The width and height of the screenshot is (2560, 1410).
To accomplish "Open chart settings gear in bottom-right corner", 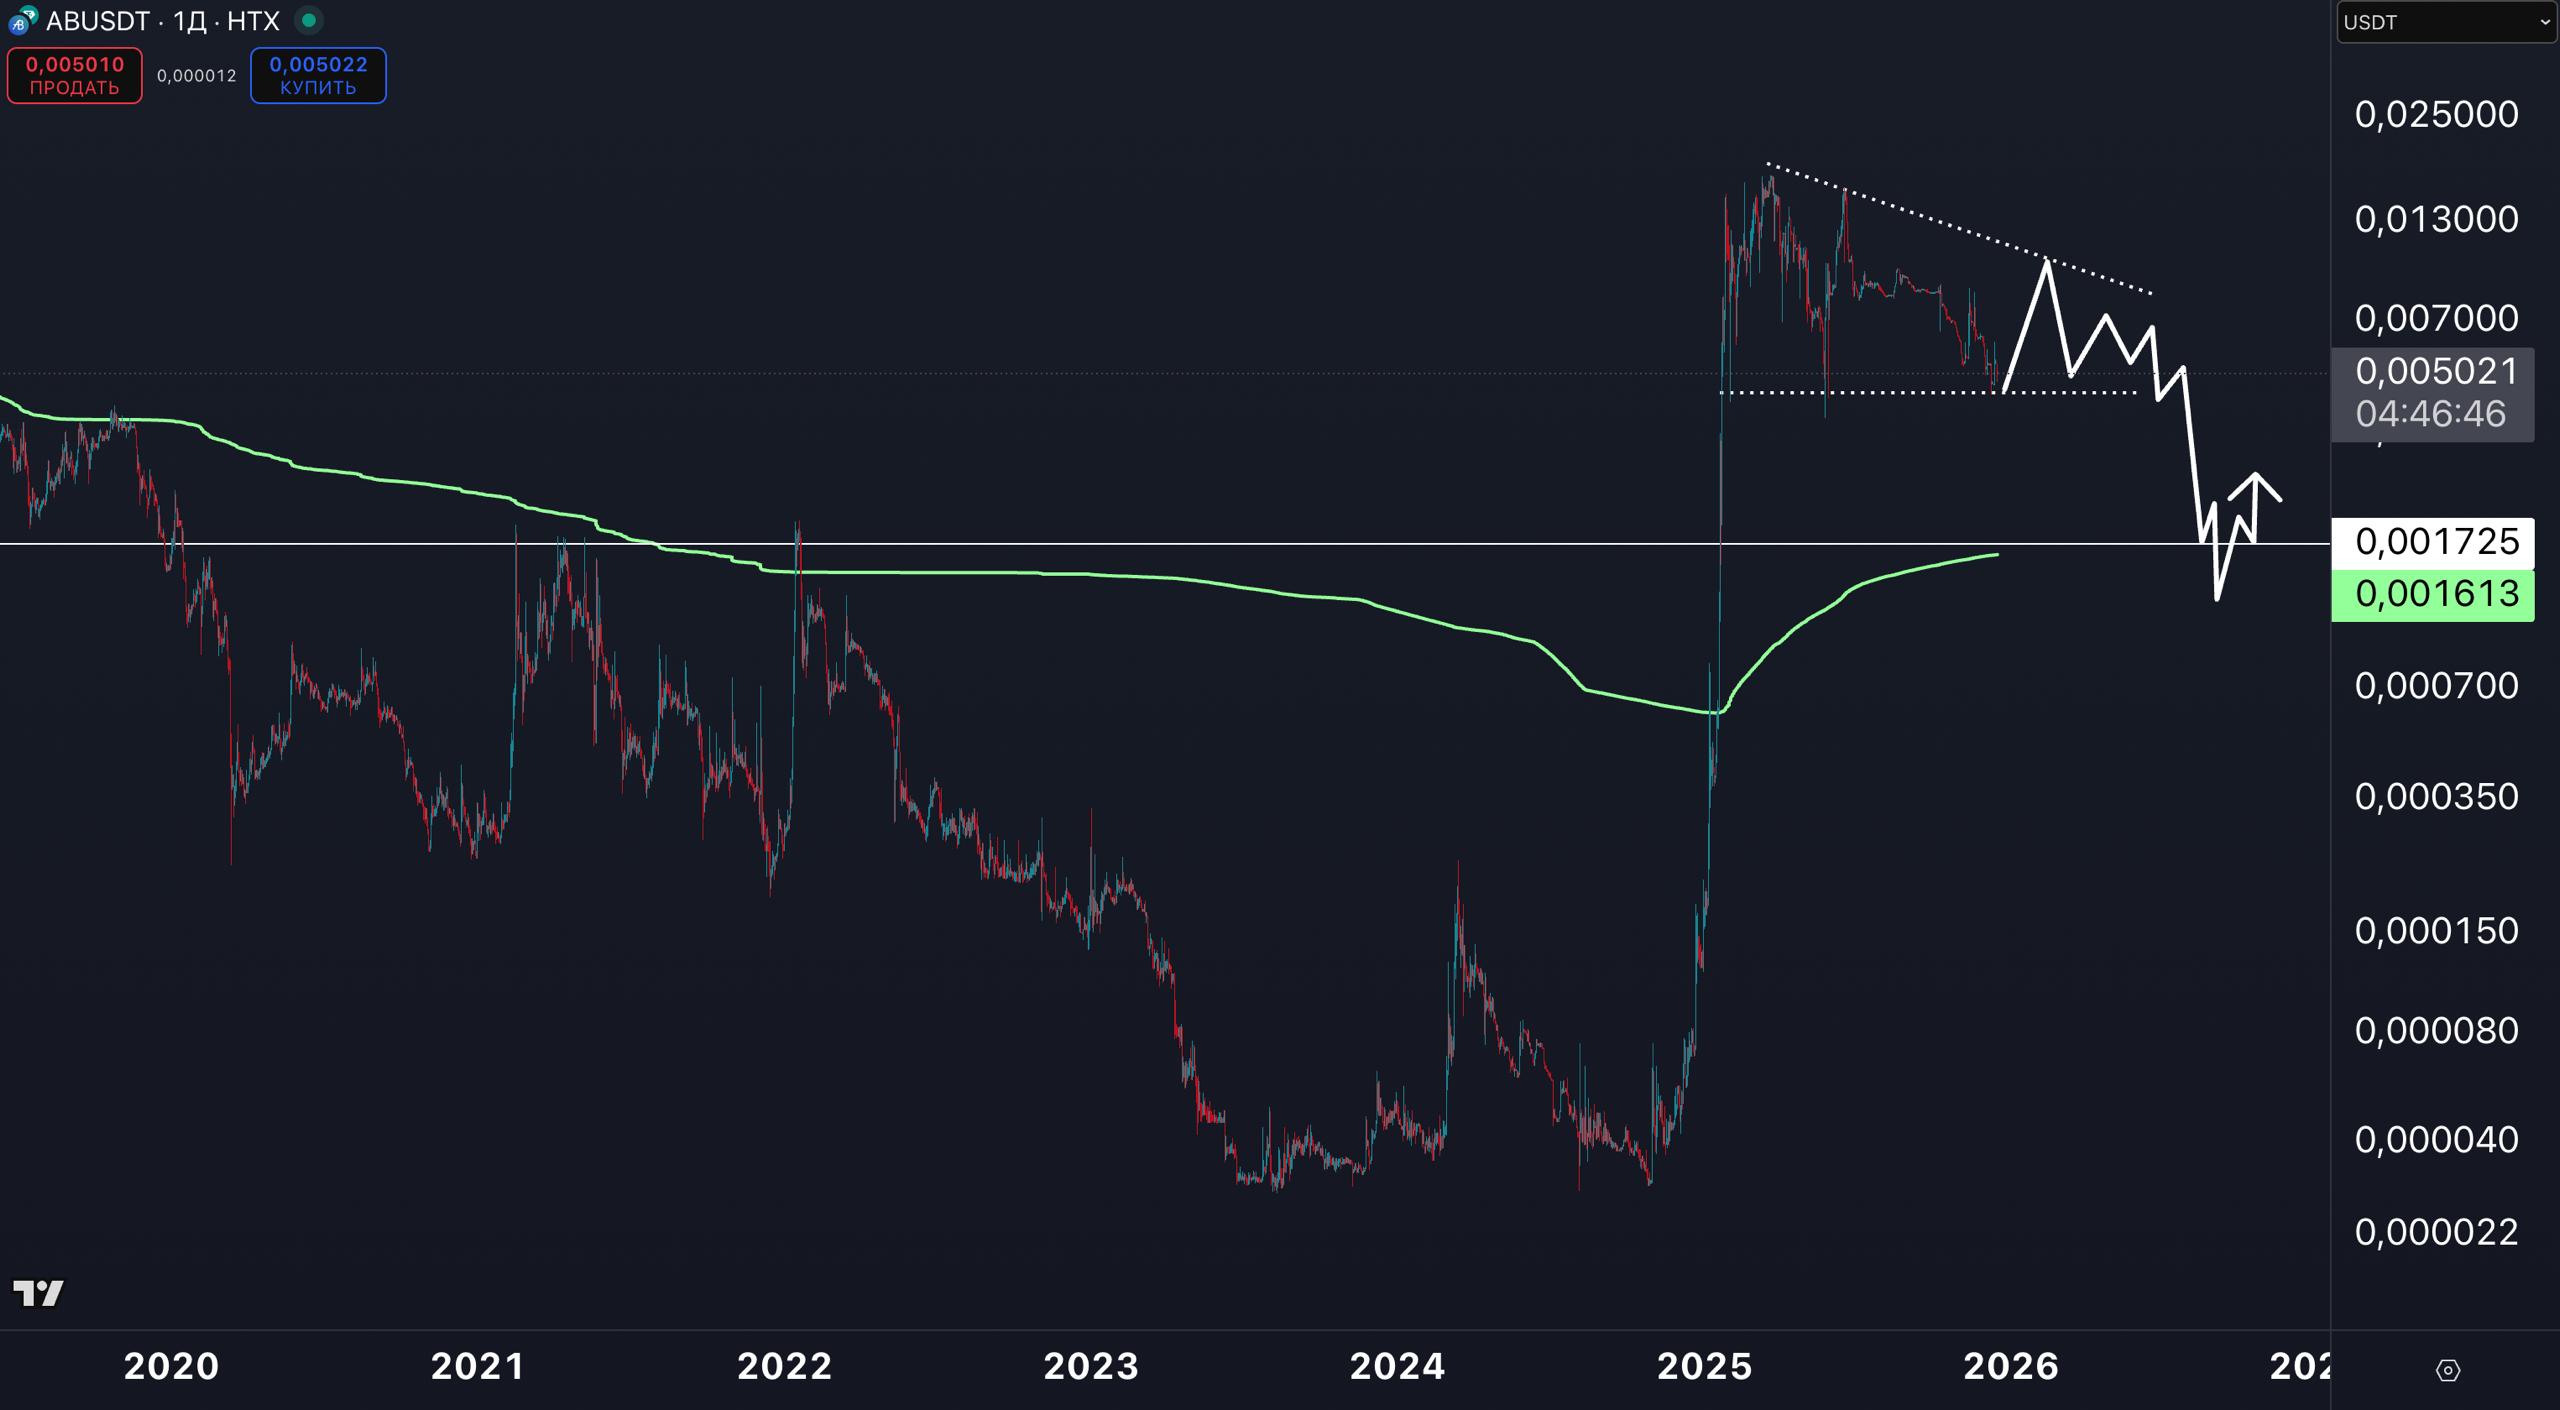I will tap(2447, 1370).
